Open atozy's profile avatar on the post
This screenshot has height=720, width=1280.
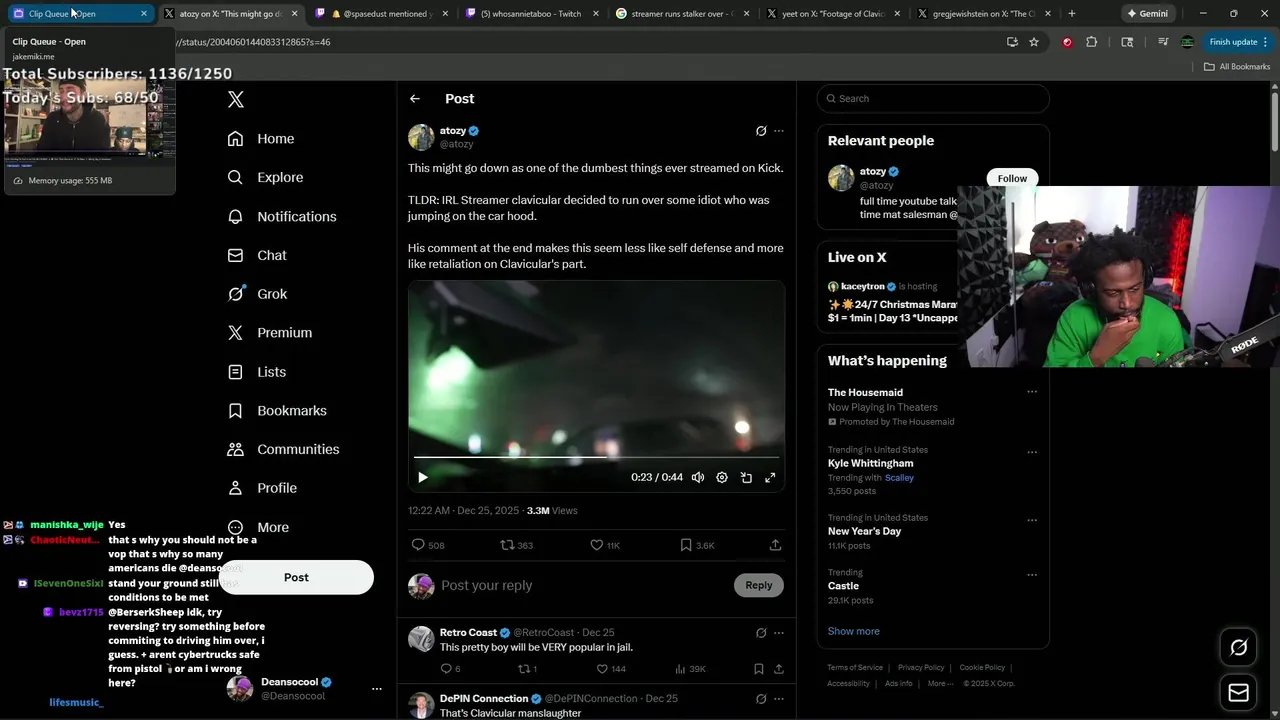point(421,137)
